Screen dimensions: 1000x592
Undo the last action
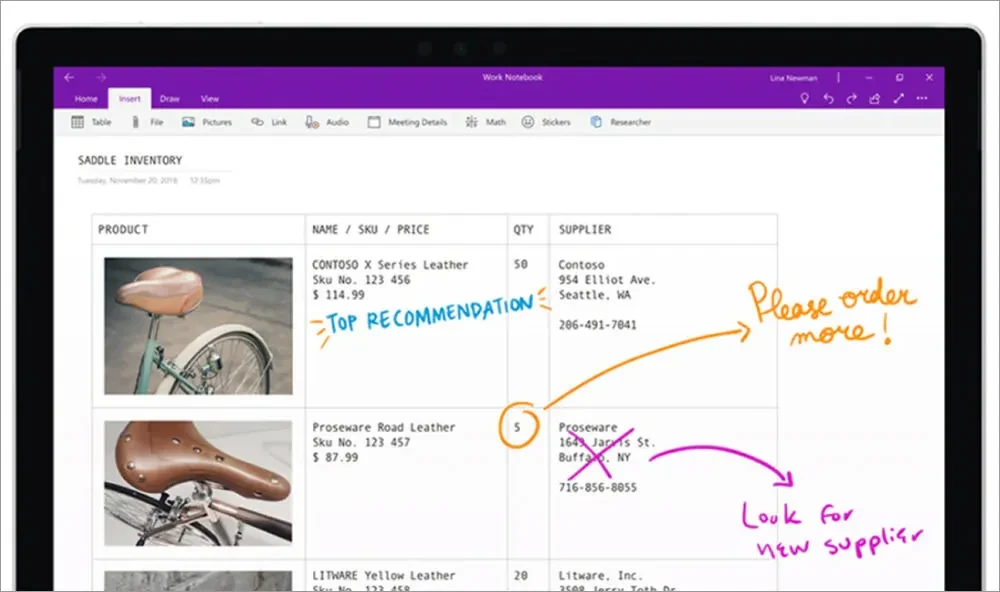[826, 98]
